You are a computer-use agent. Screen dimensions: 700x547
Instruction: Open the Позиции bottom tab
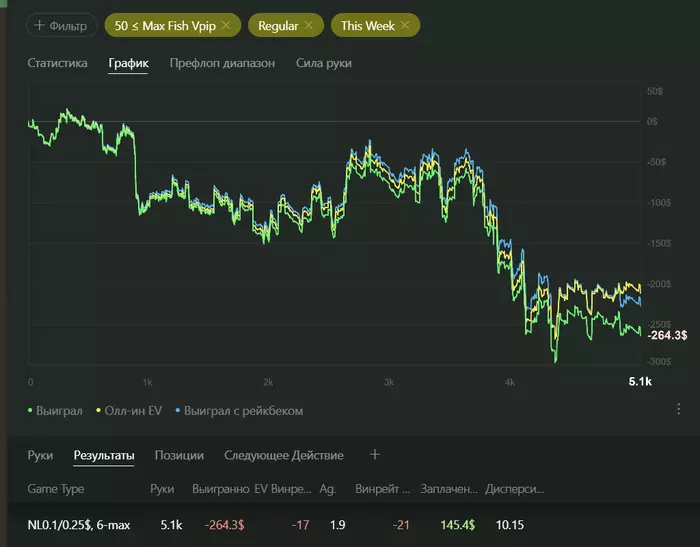coord(179,455)
